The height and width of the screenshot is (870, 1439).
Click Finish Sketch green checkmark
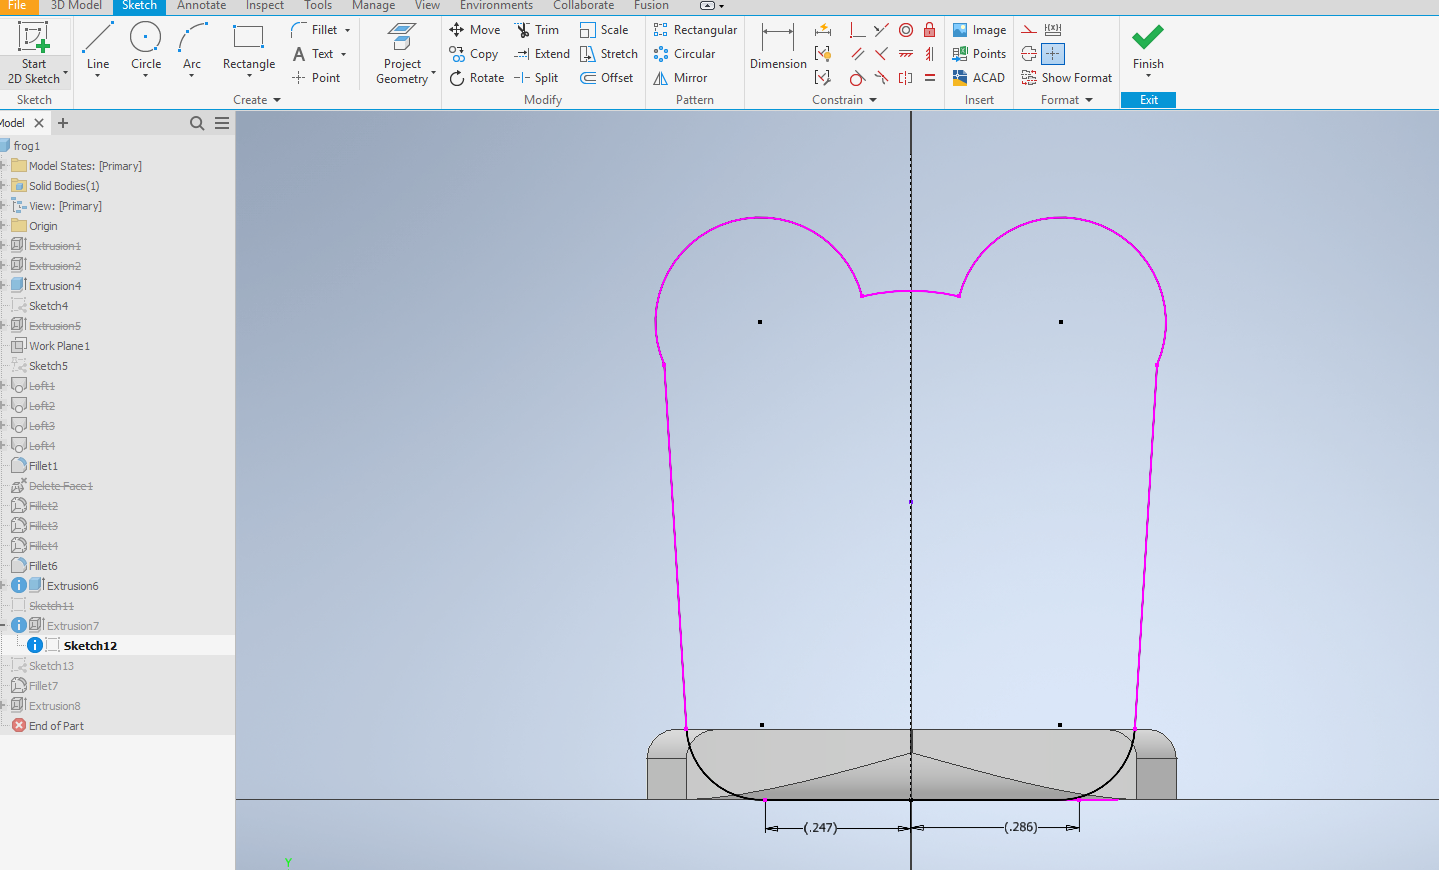pos(1148,38)
